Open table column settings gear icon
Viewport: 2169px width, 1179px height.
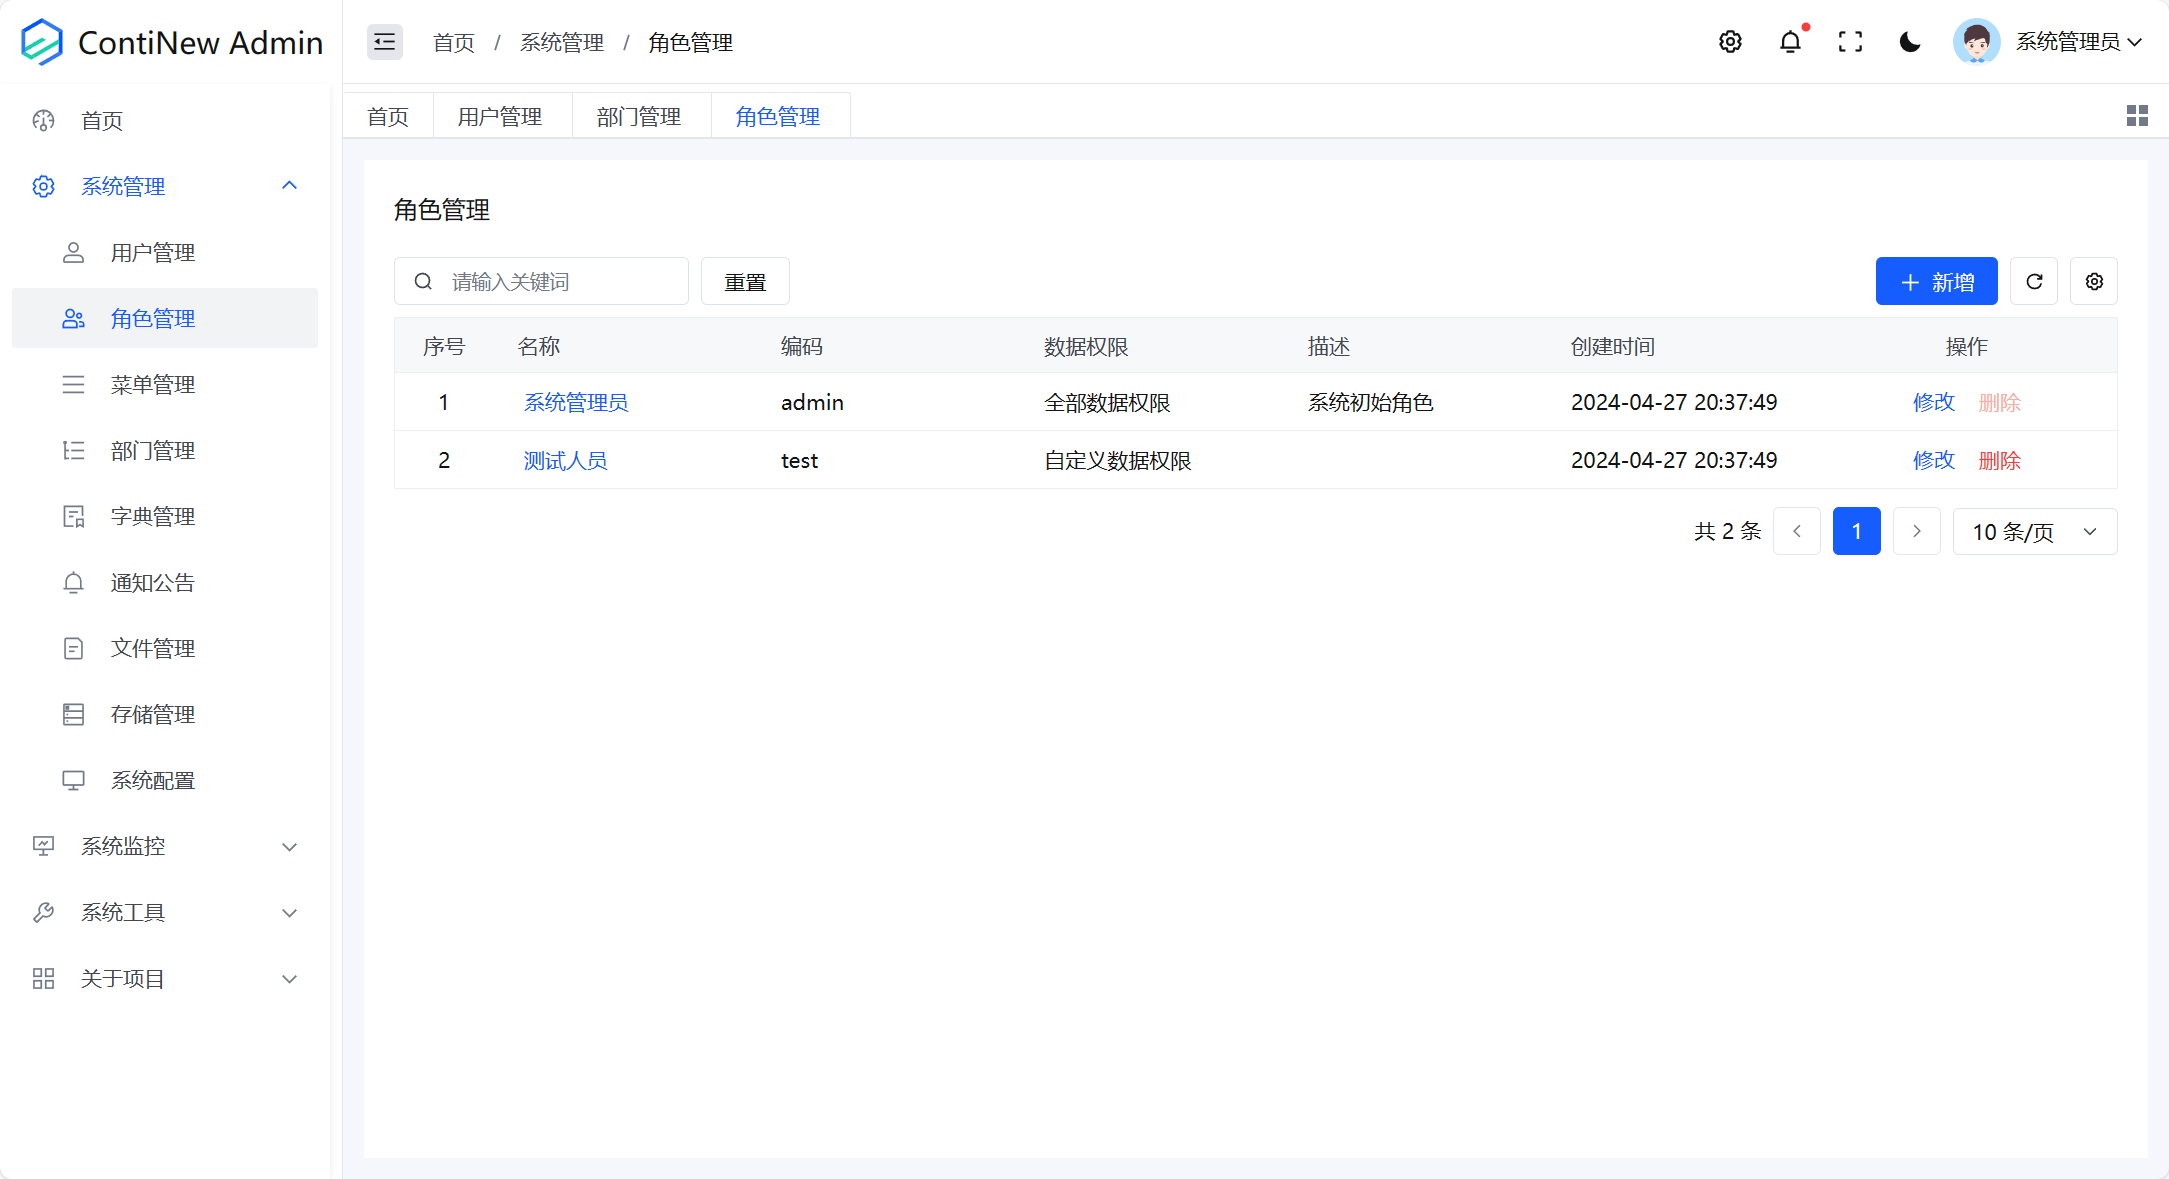point(2094,281)
